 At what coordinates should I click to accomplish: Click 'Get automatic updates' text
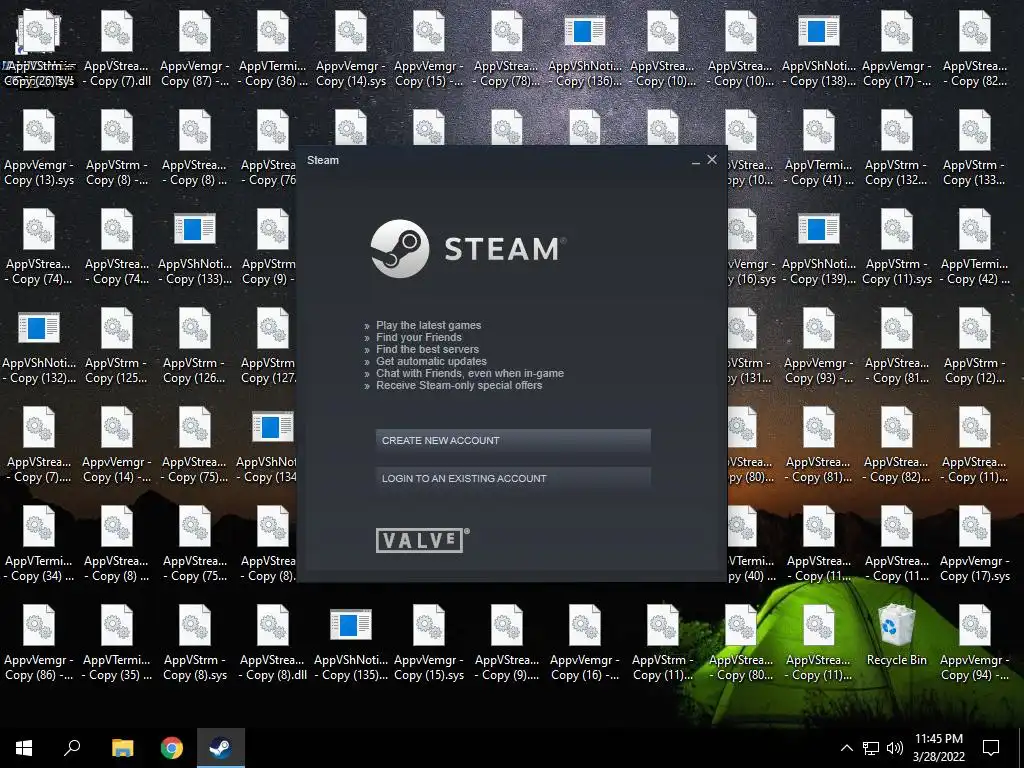click(x=431, y=361)
